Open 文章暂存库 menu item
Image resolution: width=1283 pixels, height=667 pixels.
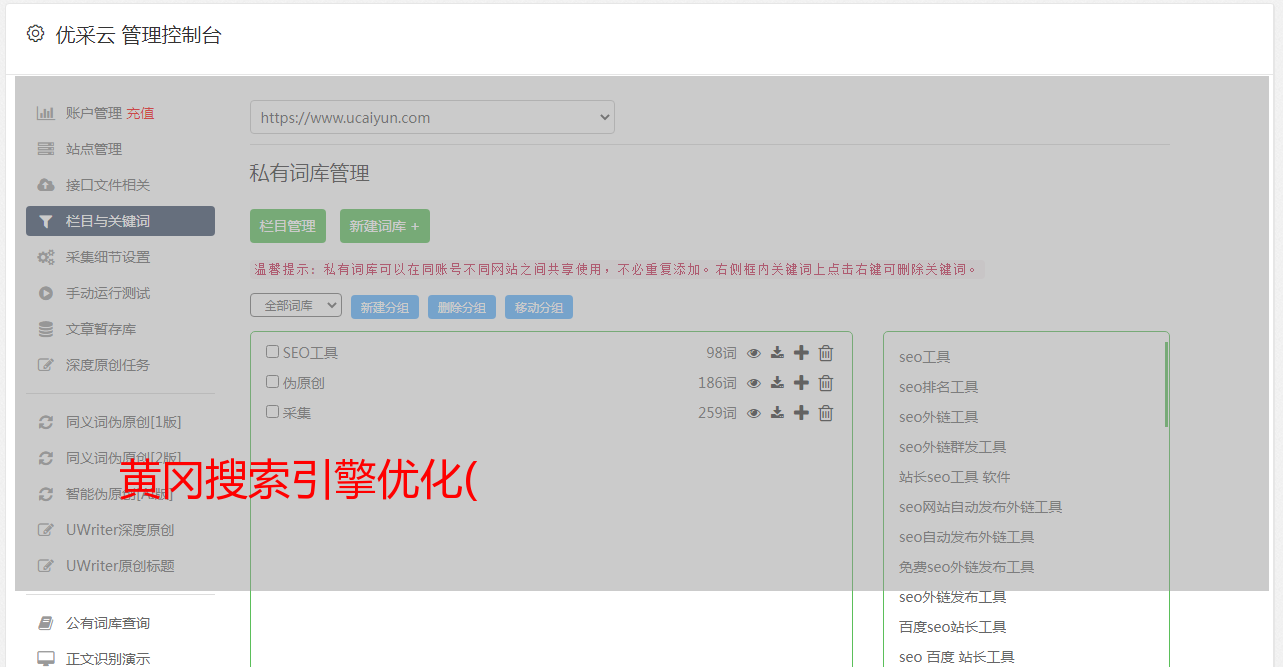[x=101, y=329]
